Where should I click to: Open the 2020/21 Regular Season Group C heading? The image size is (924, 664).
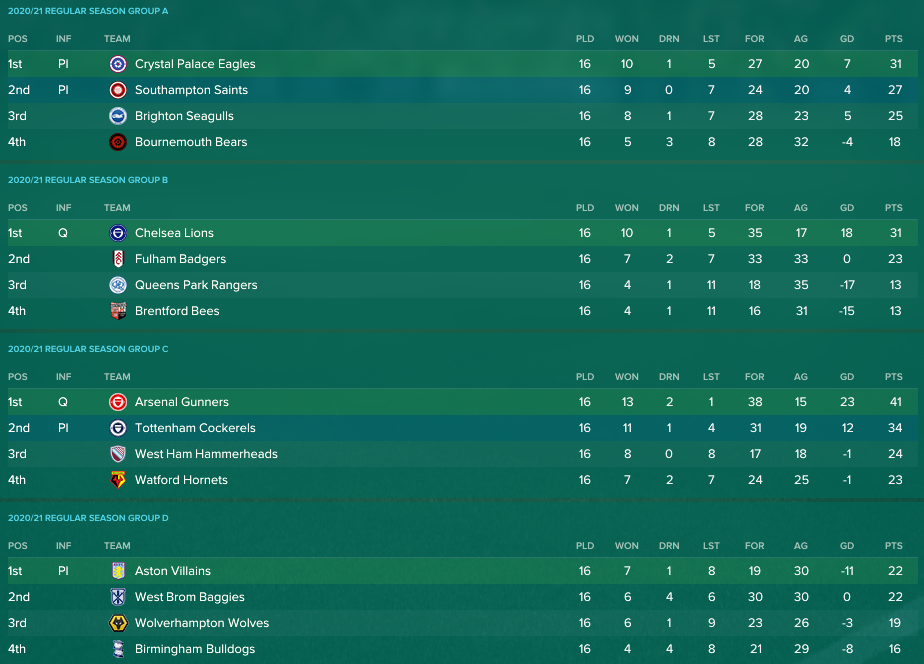coord(88,349)
